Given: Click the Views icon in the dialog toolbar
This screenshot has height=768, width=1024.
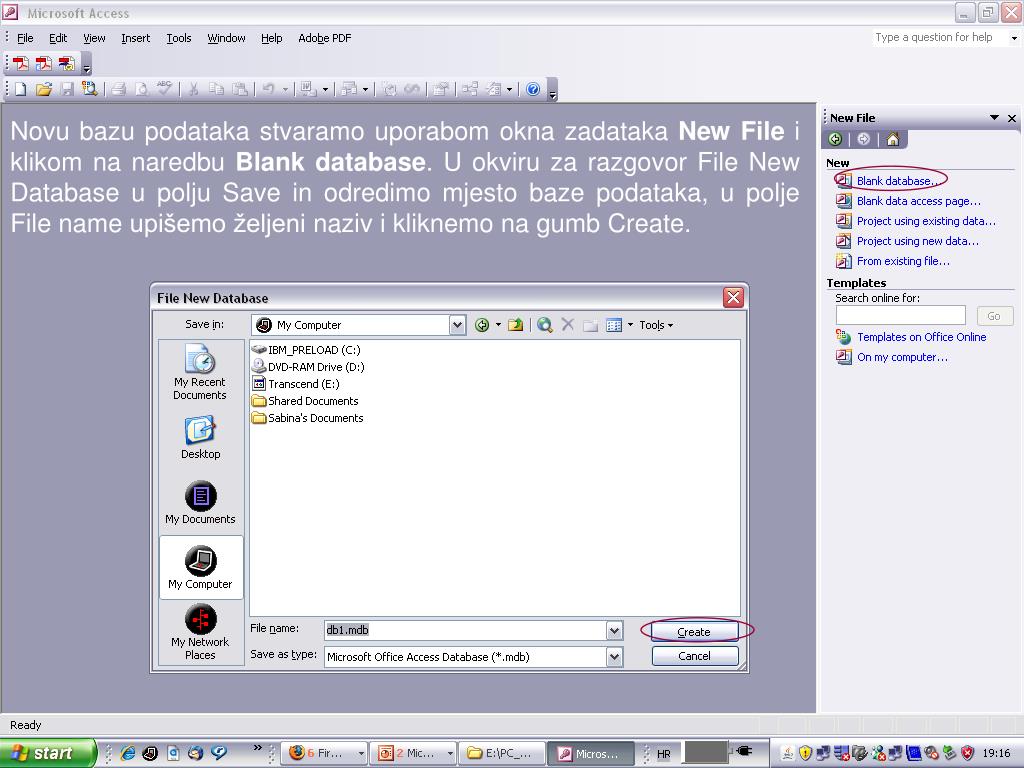Looking at the screenshot, I should [614, 325].
